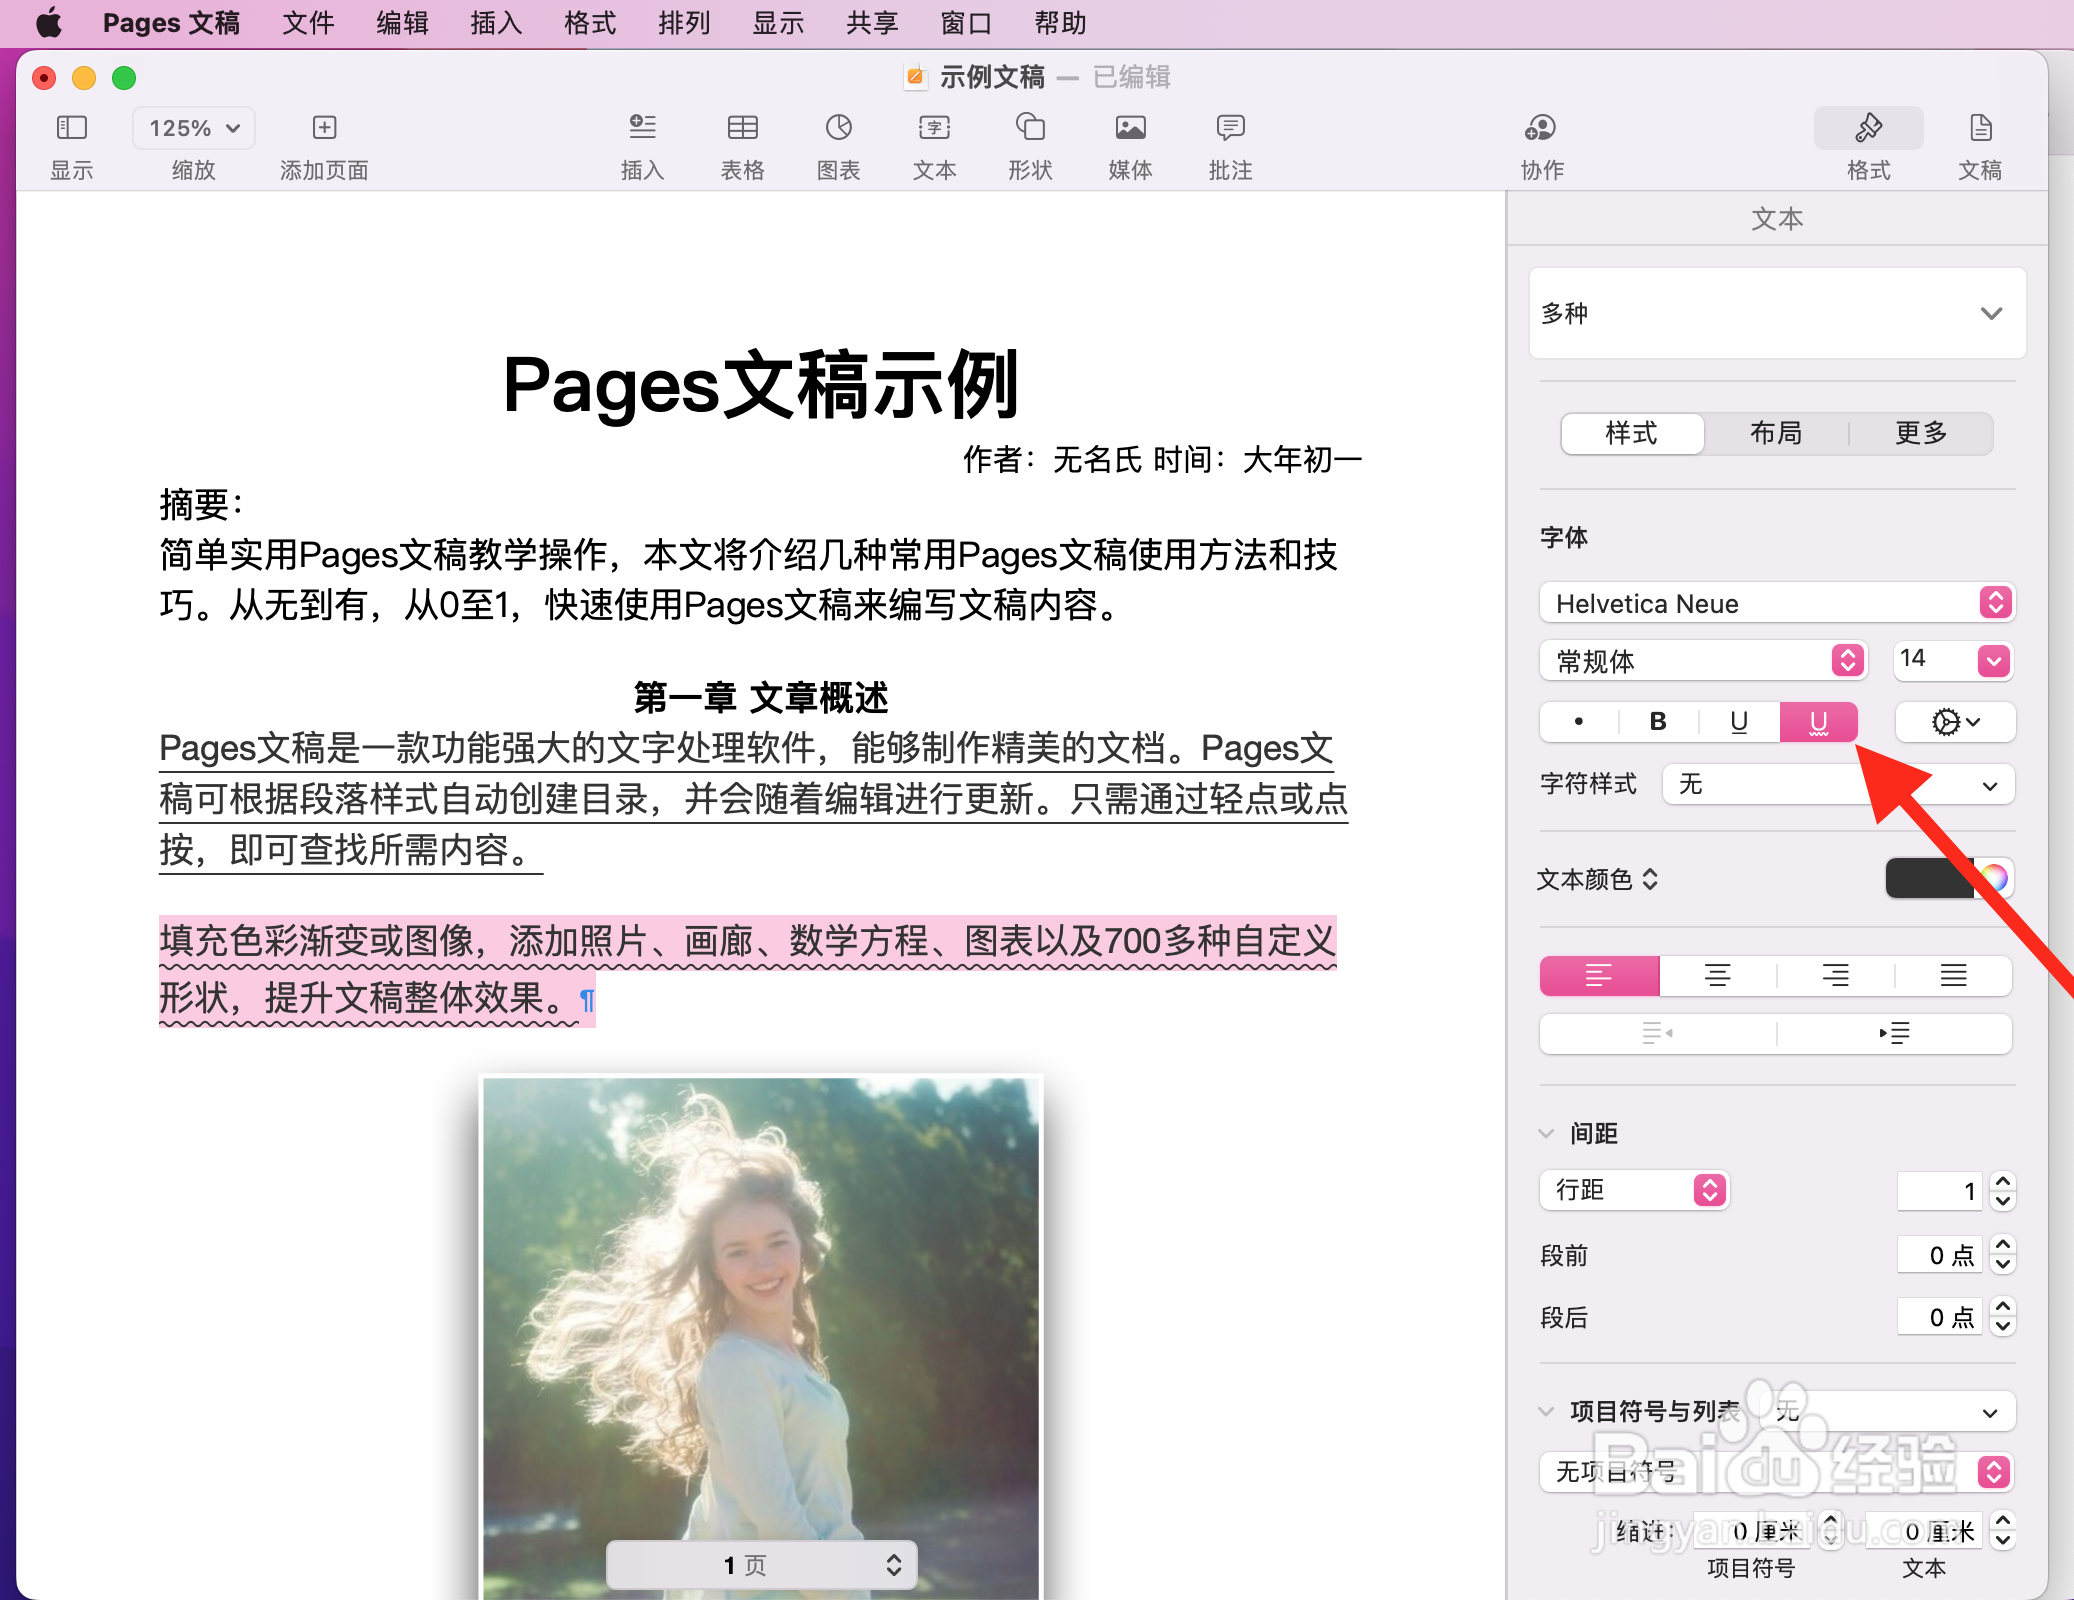Open the 插入 toolbar icon
Screen dimensions: 2074x1600
[642, 128]
